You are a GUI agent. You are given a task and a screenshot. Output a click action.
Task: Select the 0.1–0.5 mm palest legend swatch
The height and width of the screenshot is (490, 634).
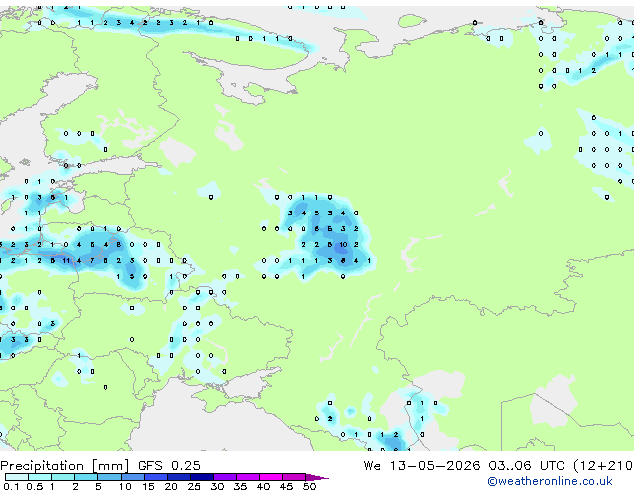coord(17,477)
